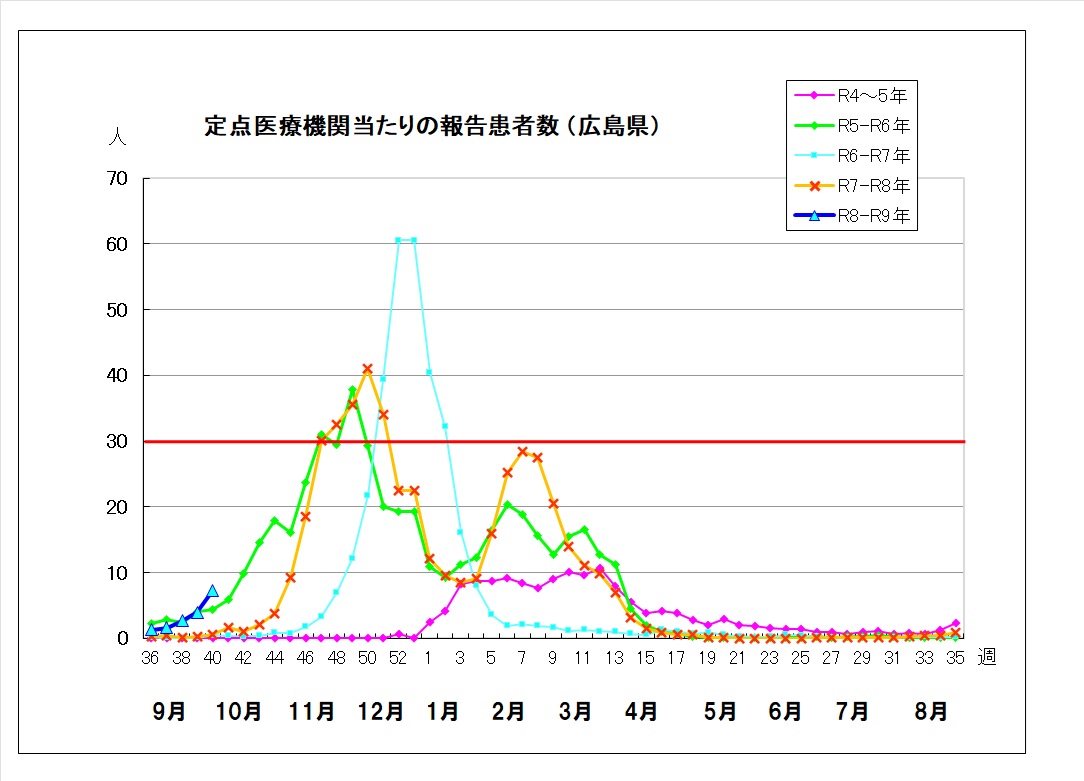The width and height of the screenshot is (1084, 781).
Task: Click the last blue triangle point at week 40
Action: click(x=213, y=591)
